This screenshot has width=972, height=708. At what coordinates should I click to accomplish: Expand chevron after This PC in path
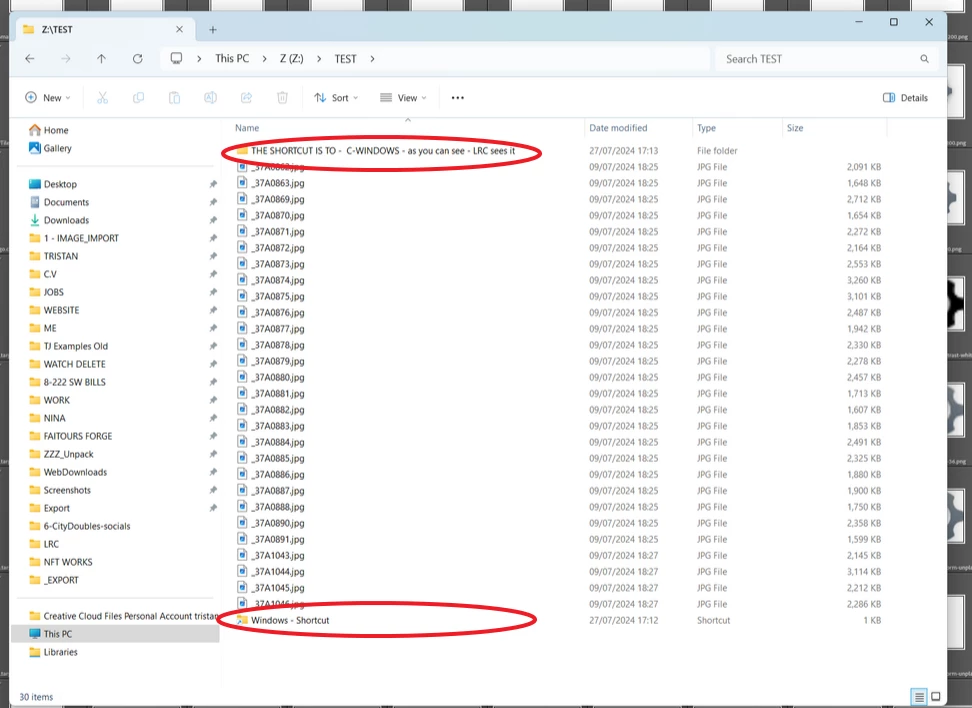tap(265, 59)
